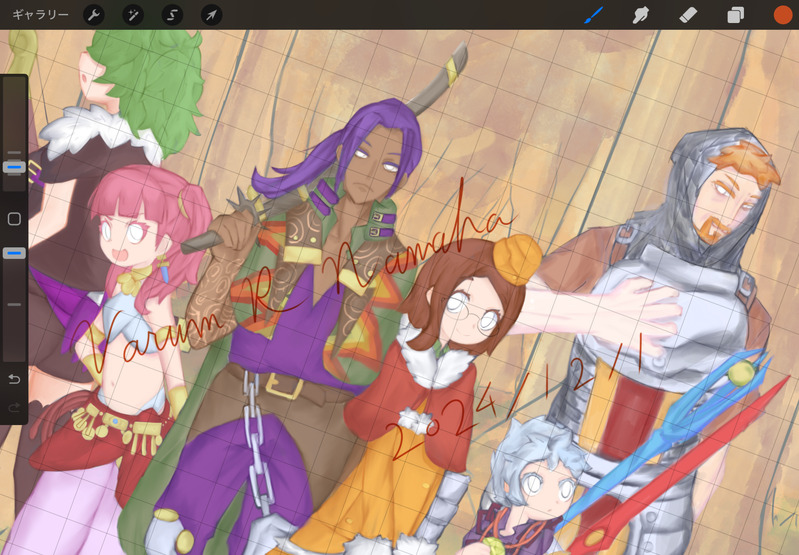Click the brush opacity slider handle
Image resolution: width=799 pixels, height=555 pixels.
(14, 253)
